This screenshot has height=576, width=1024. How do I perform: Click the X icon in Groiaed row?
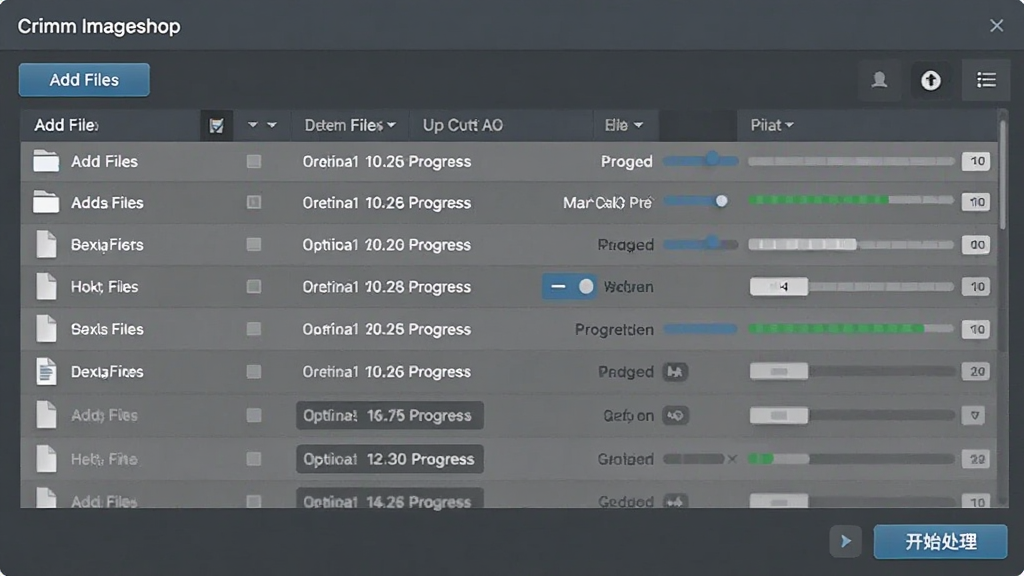[732, 459]
